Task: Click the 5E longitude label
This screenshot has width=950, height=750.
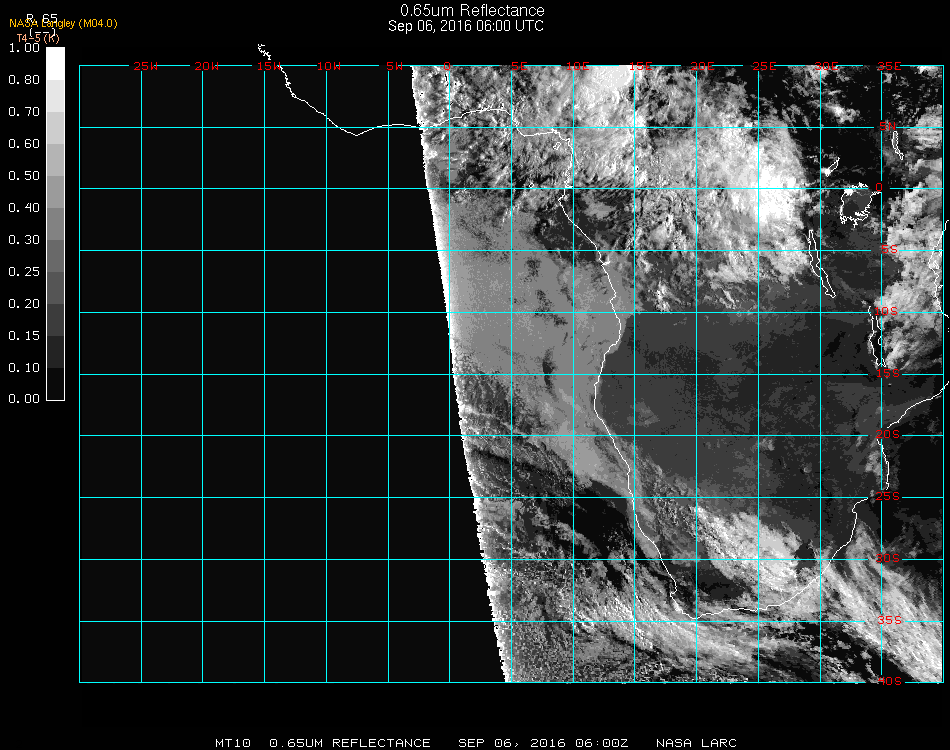Action: 519,66
